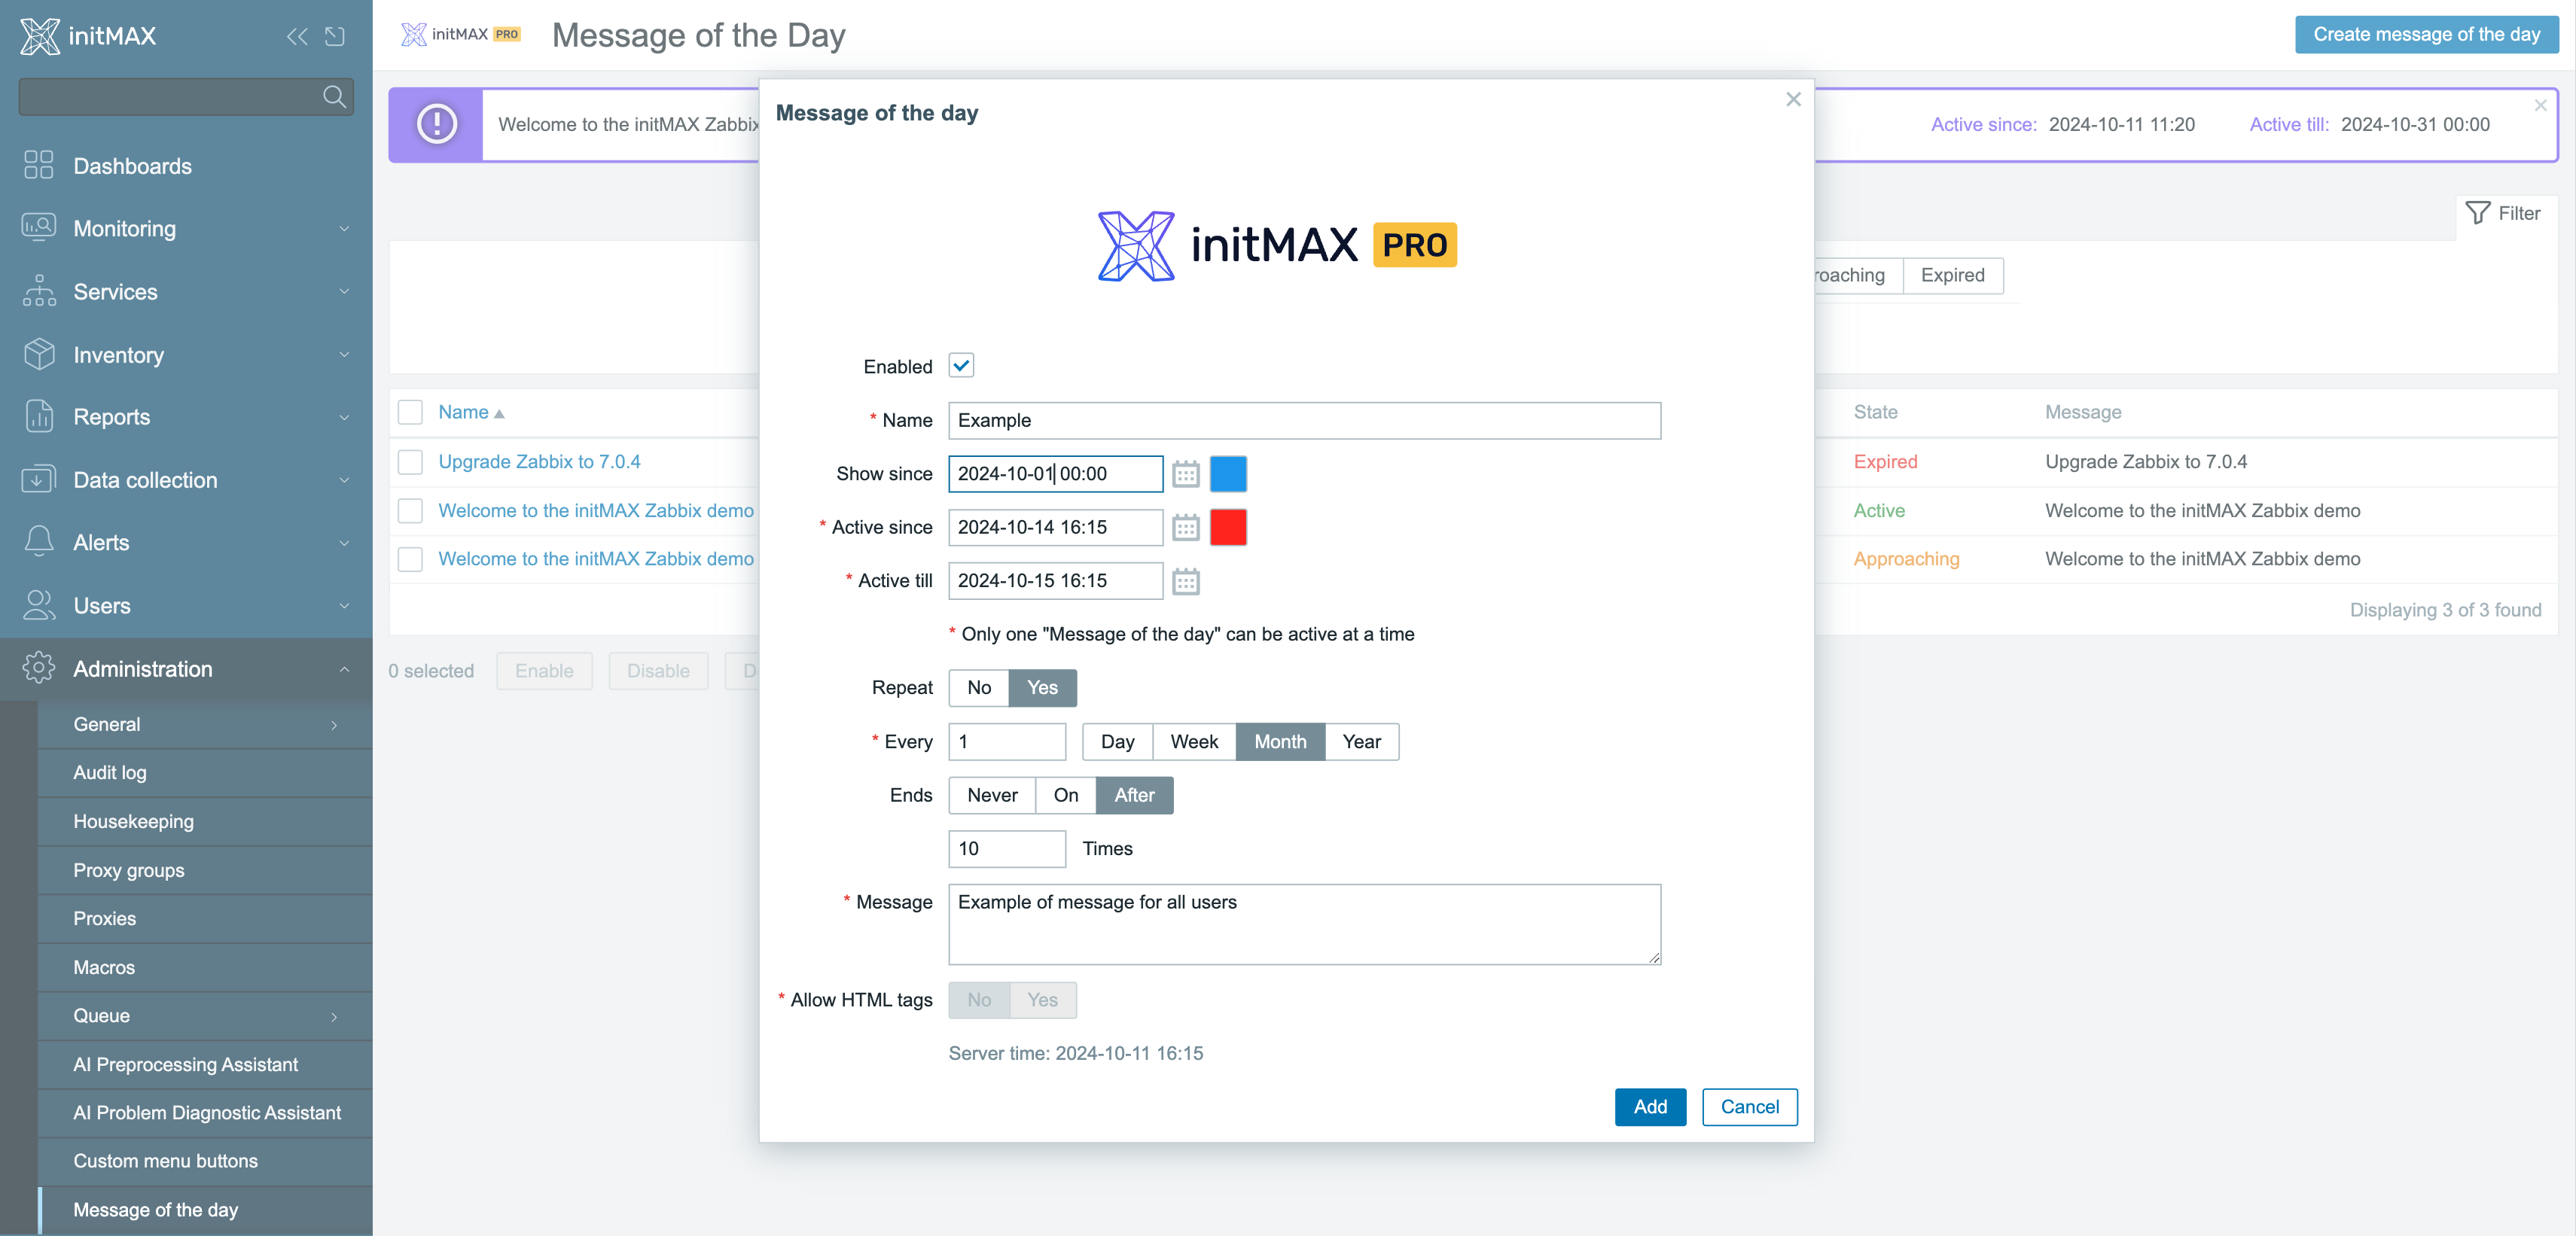Expand the Data collection menu chevron
The image size is (2576, 1236).
click(344, 480)
